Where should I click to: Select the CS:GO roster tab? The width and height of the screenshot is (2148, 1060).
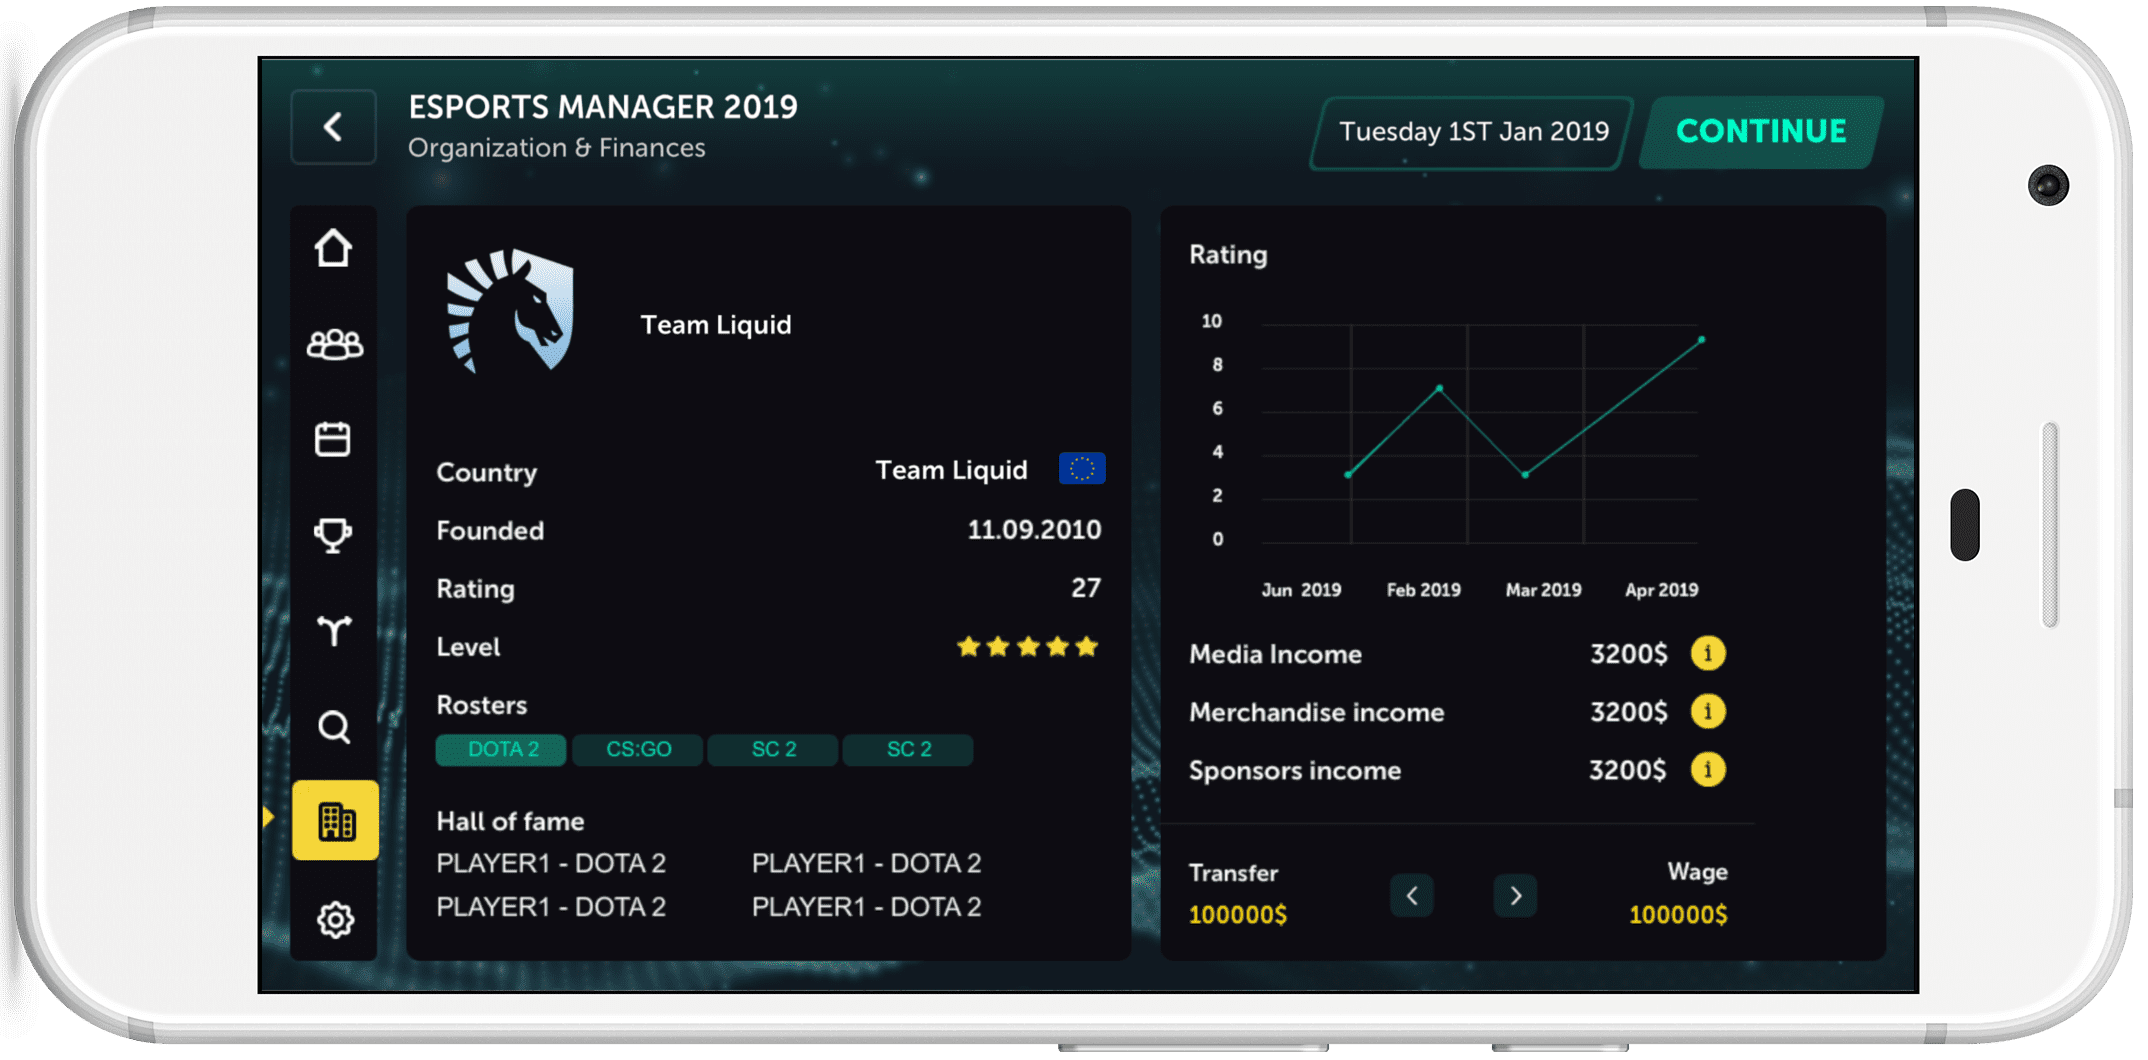coord(638,749)
